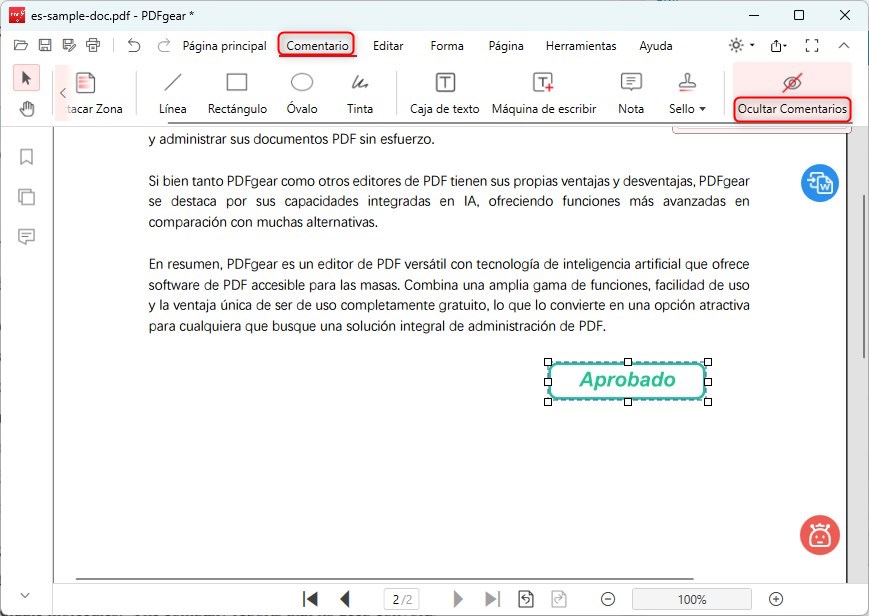
Task: Open the comments panel in the sidebar
Action: coord(26,237)
